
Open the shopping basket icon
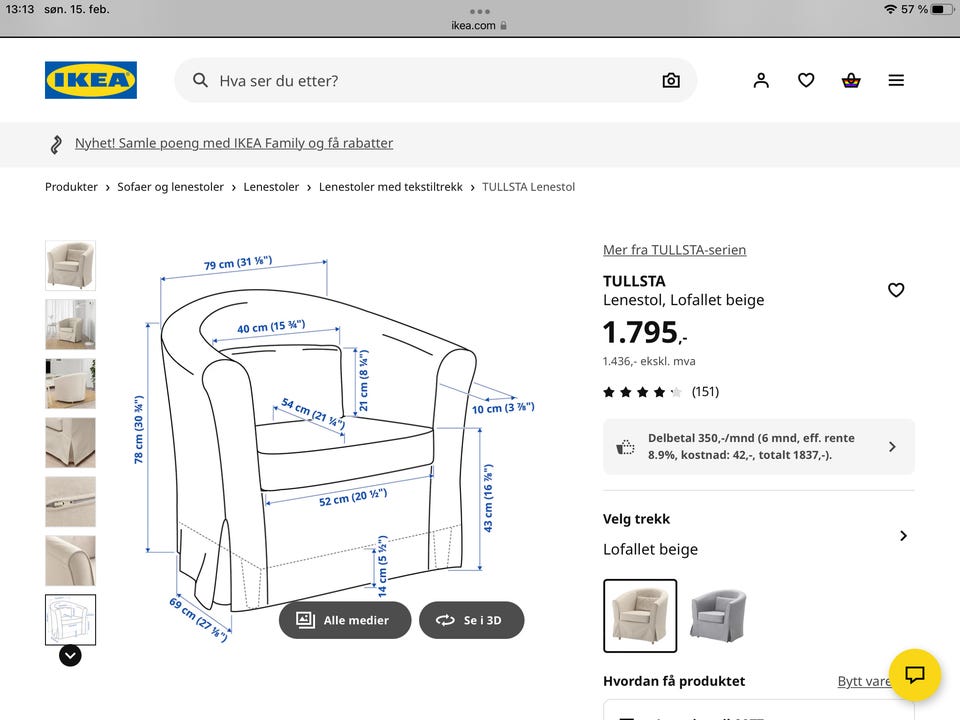pyautogui.click(x=851, y=80)
